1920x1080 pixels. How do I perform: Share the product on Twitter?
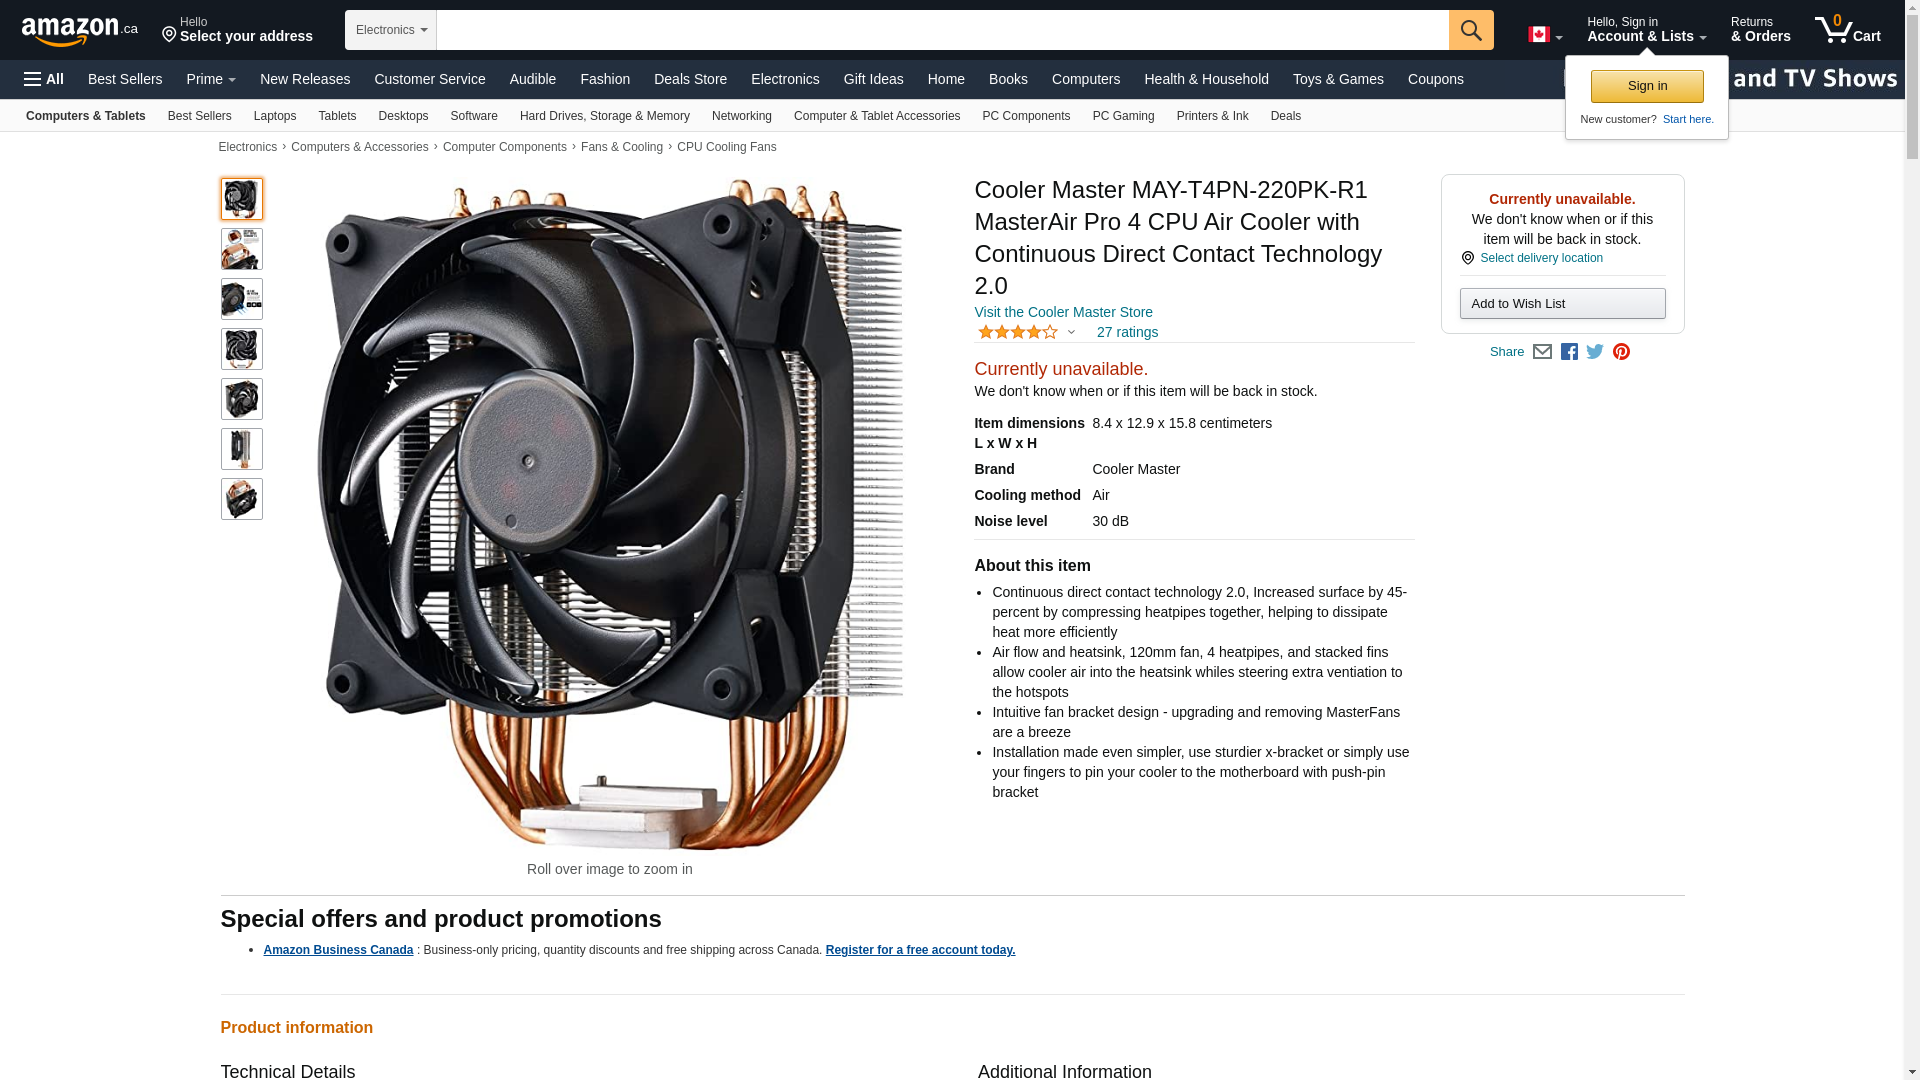1595,352
